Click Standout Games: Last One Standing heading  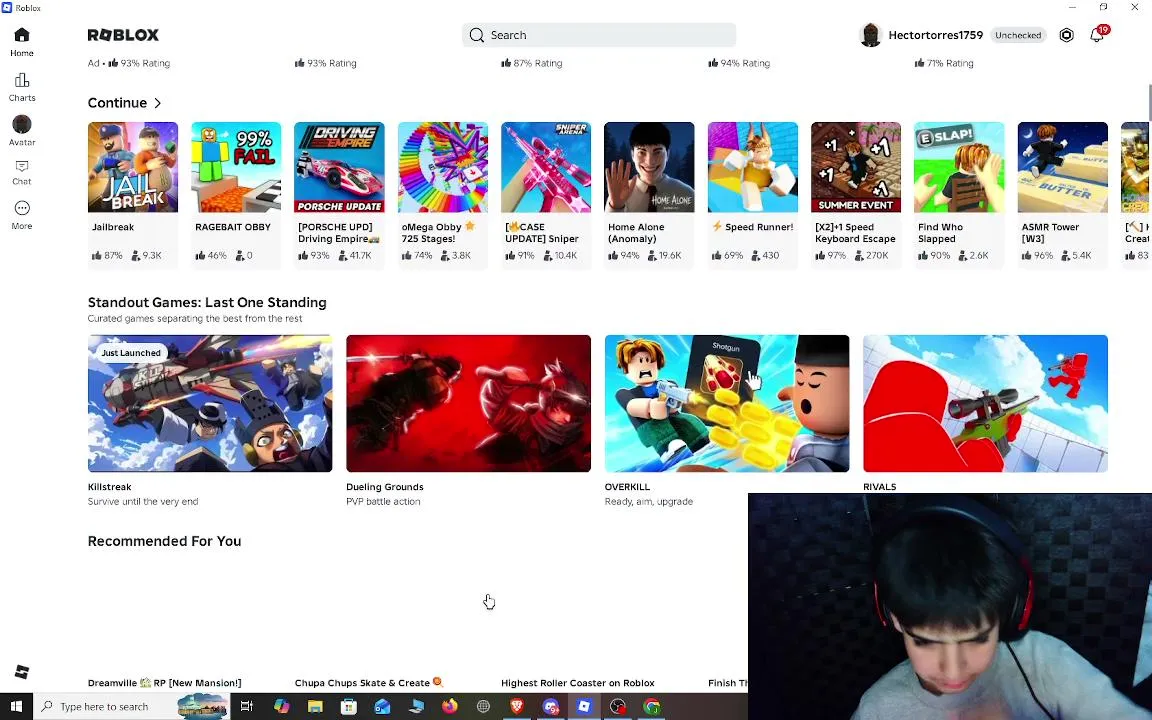(206, 302)
